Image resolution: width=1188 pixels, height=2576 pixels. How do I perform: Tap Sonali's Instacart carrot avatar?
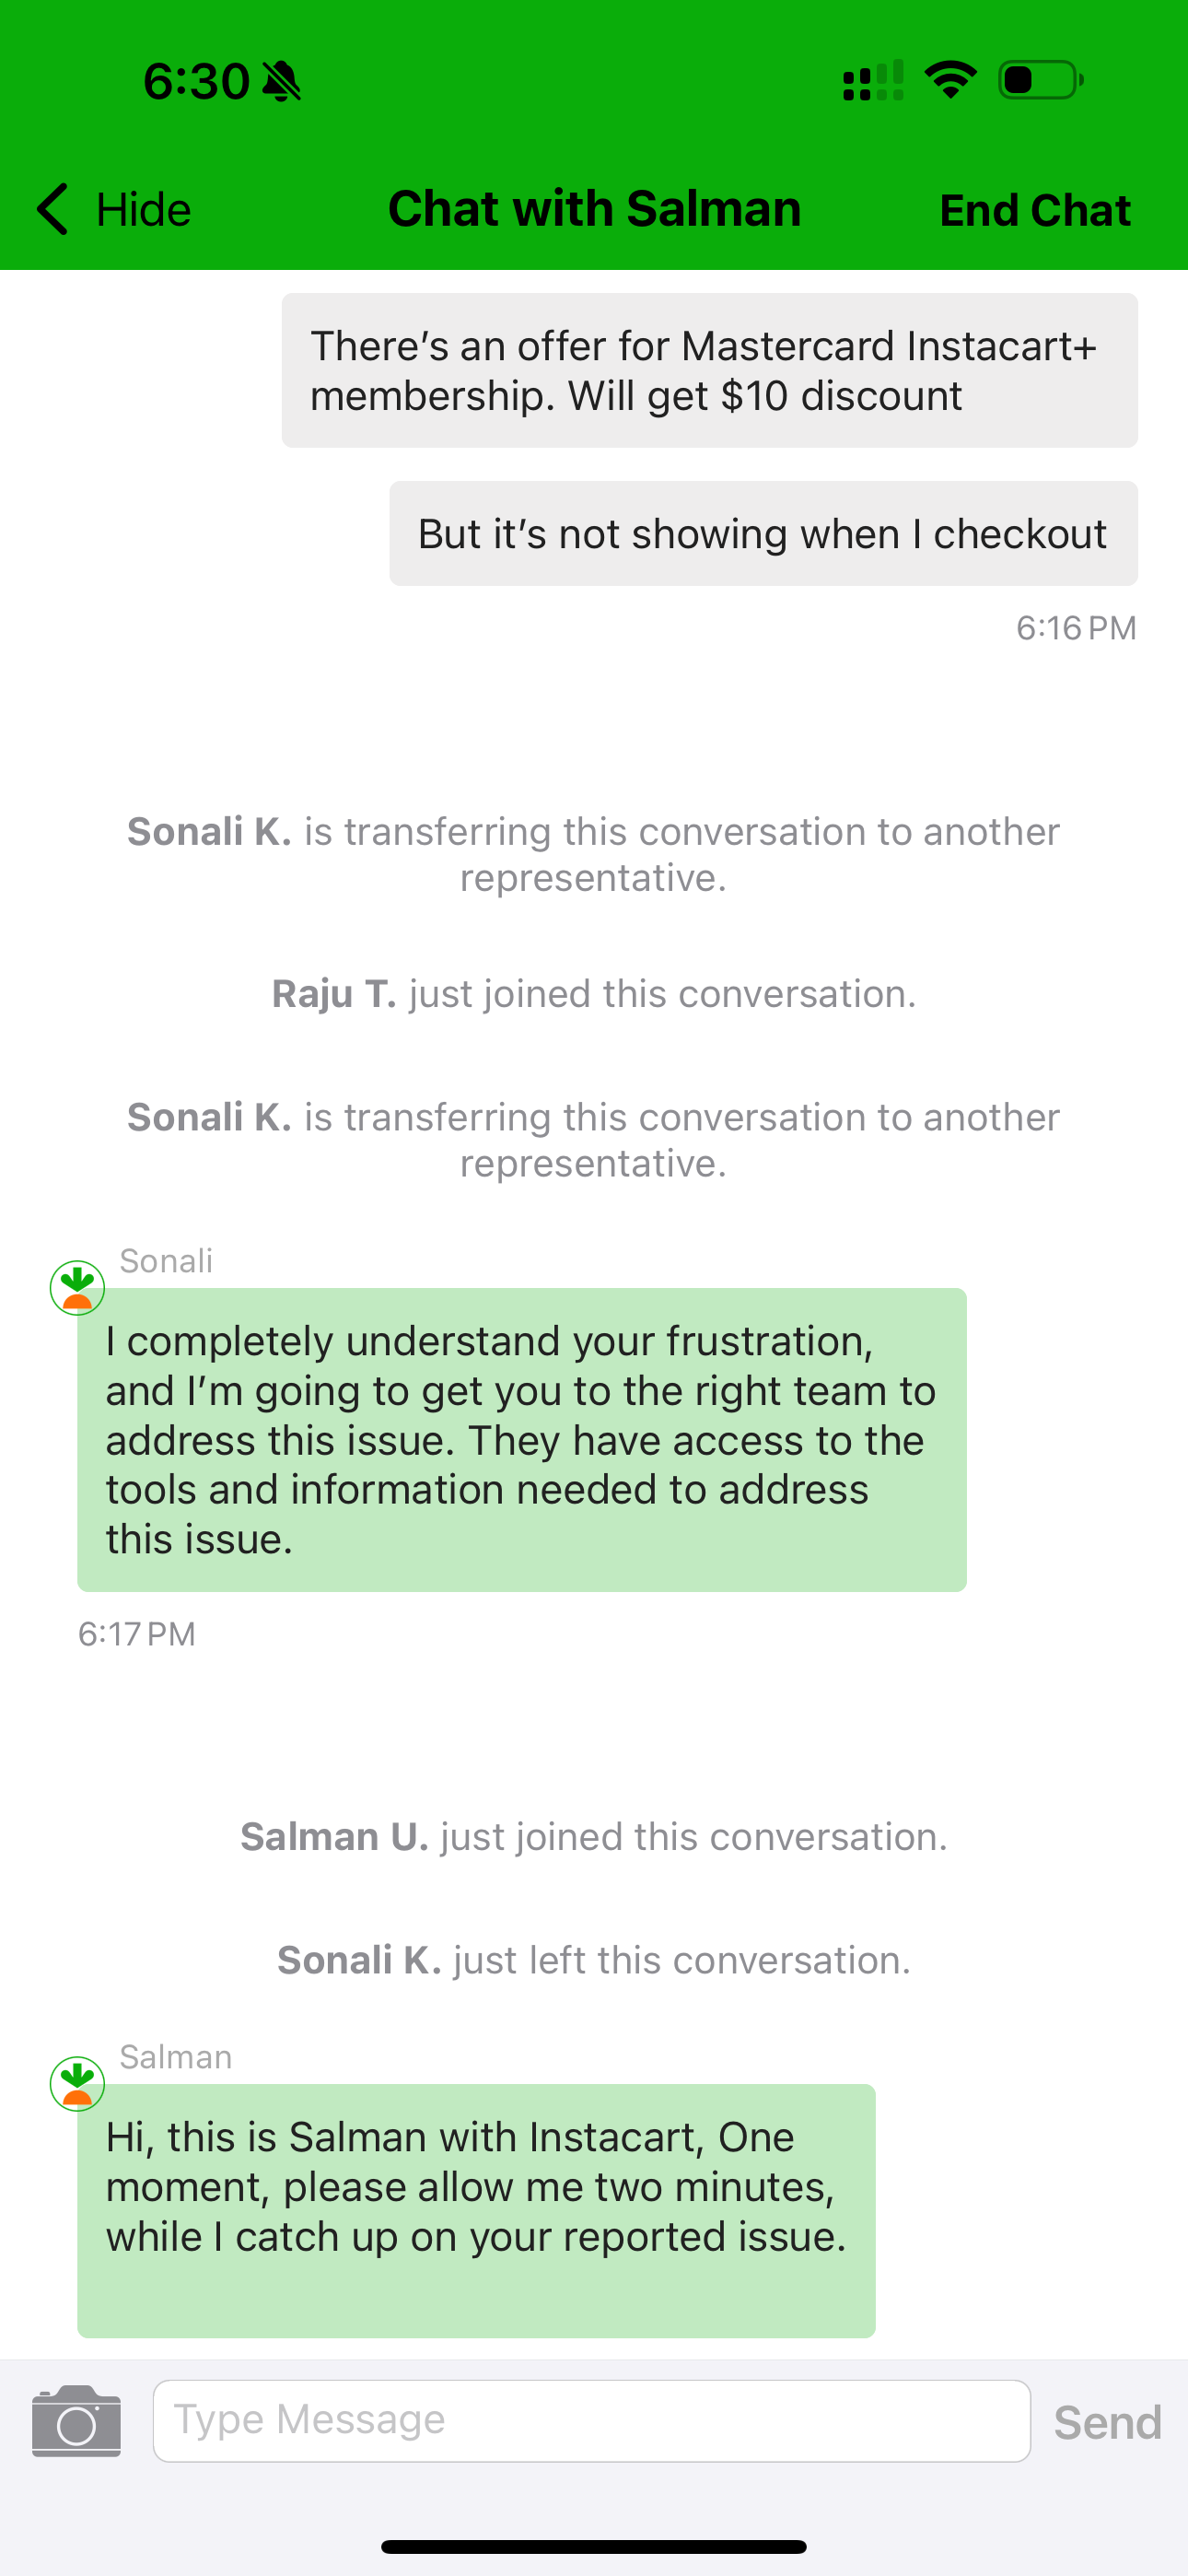[77, 1288]
